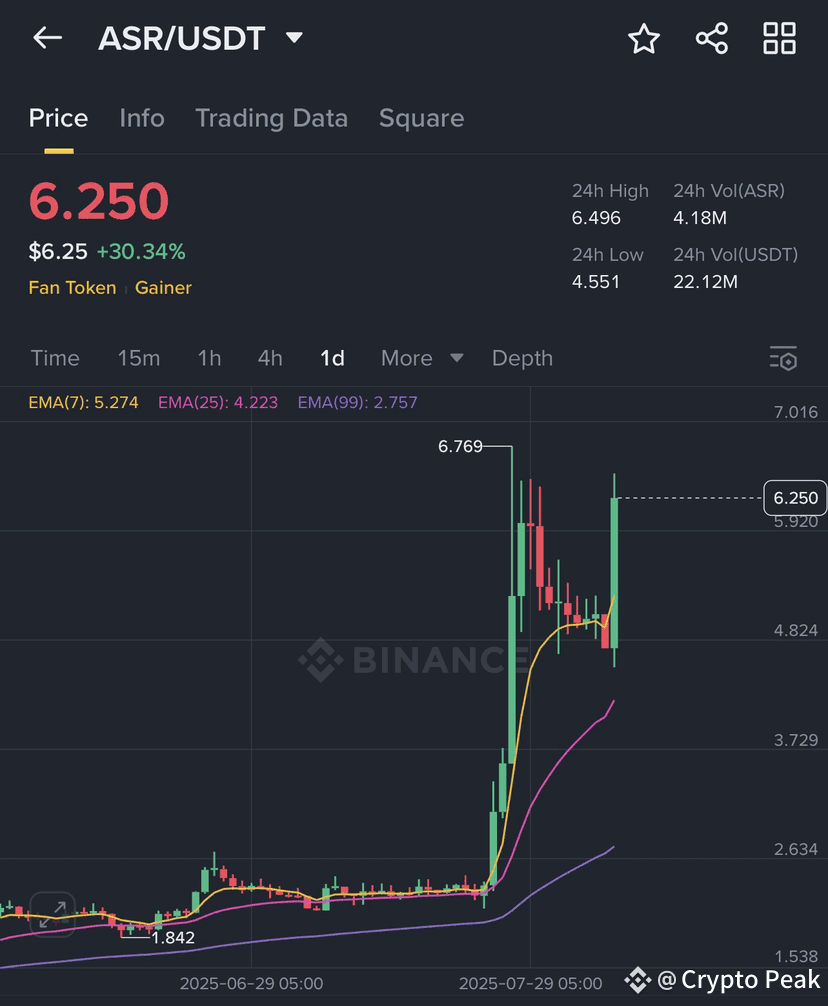Tap the 24h Low value 4.551

pyautogui.click(x=596, y=282)
